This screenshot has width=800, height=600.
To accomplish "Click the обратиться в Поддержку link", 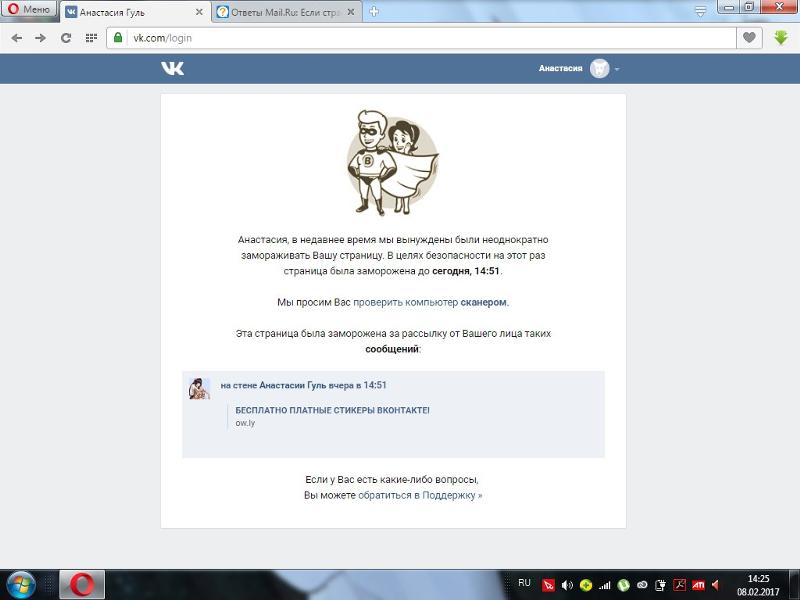I will [x=420, y=495].
